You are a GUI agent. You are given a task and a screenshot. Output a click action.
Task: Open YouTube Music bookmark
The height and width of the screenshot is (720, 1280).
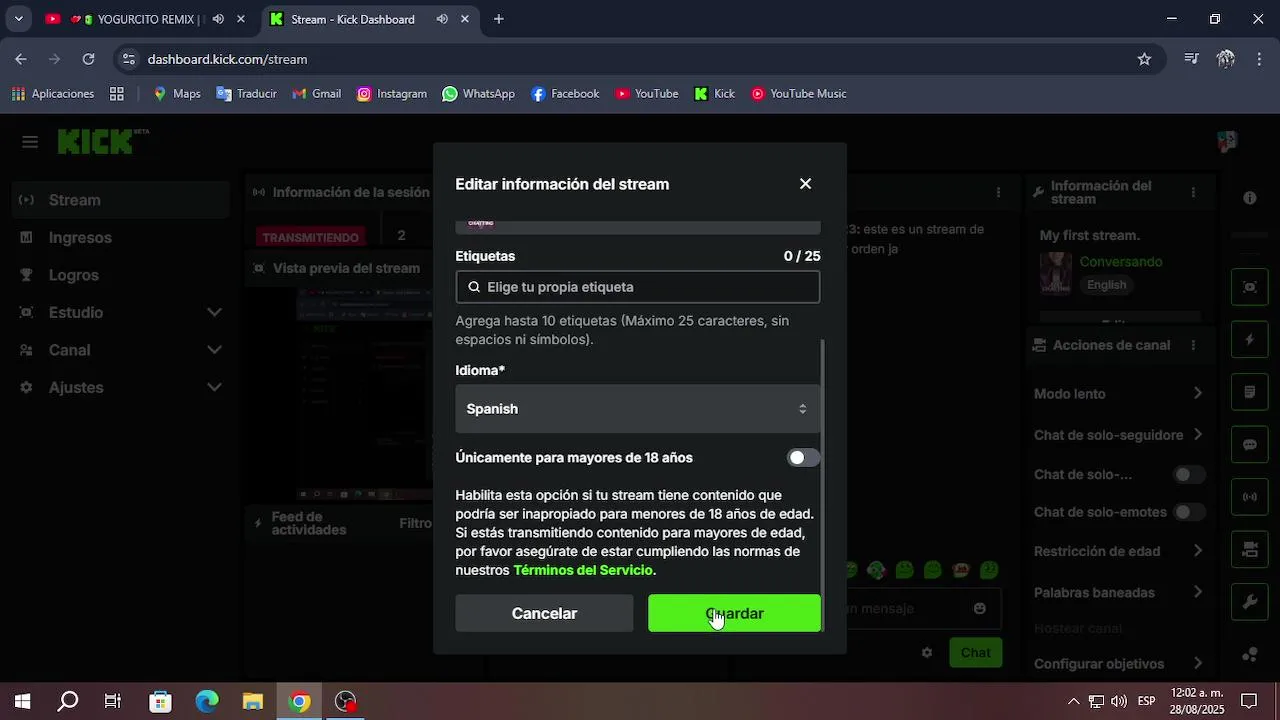pos(798,94)
